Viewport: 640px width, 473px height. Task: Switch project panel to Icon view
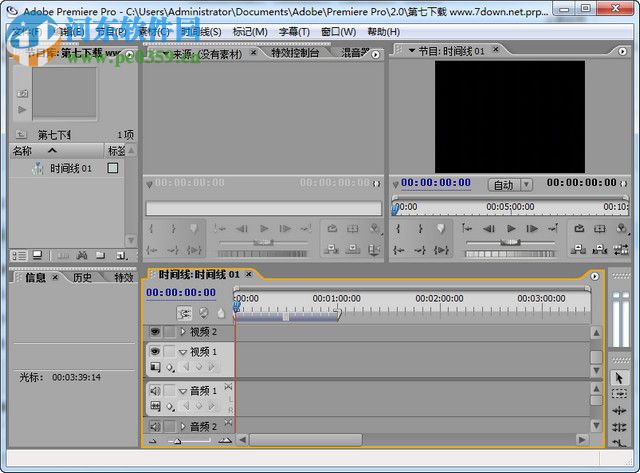click(x=38, y=256)
